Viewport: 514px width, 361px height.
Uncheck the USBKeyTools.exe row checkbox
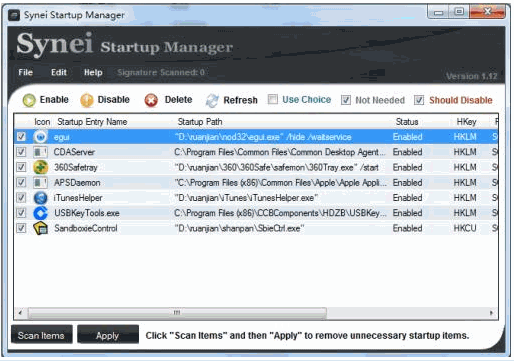(x=21, y=213)
